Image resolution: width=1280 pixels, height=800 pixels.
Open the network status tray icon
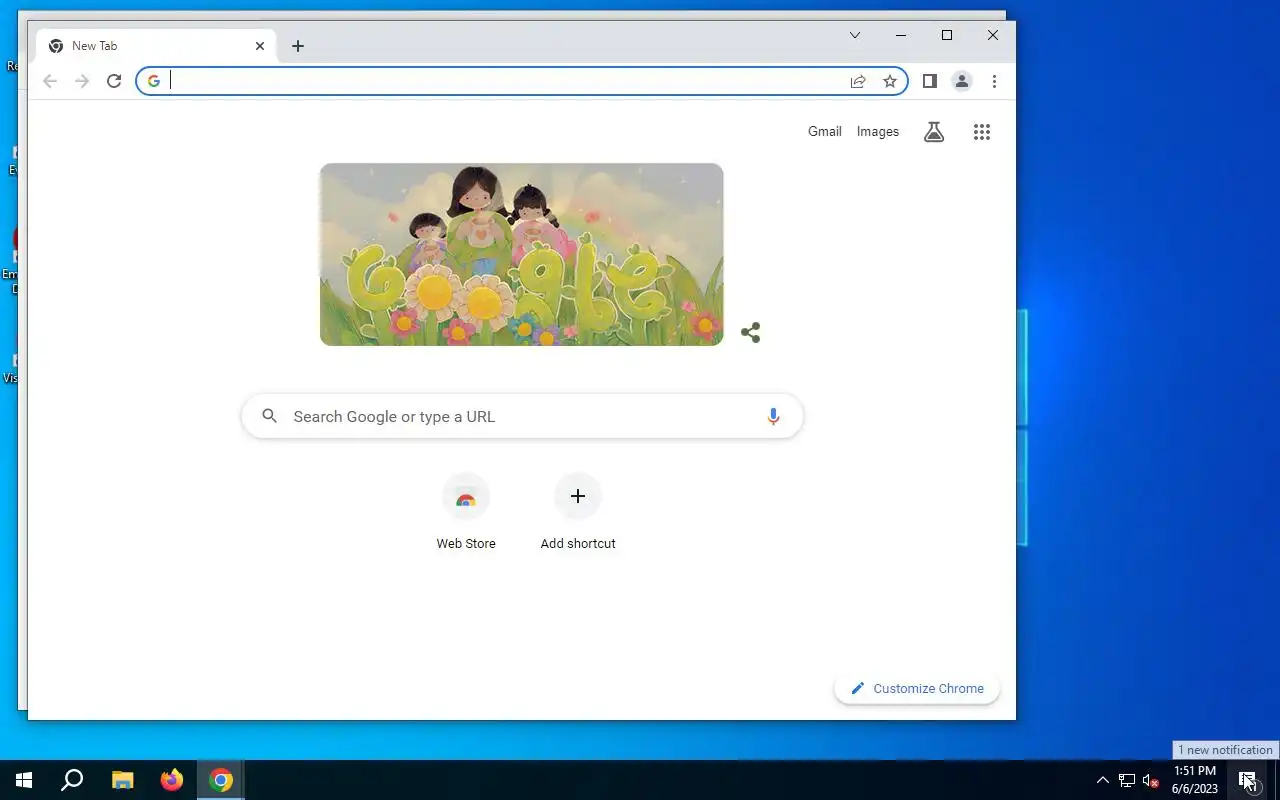coord(1127,780)
